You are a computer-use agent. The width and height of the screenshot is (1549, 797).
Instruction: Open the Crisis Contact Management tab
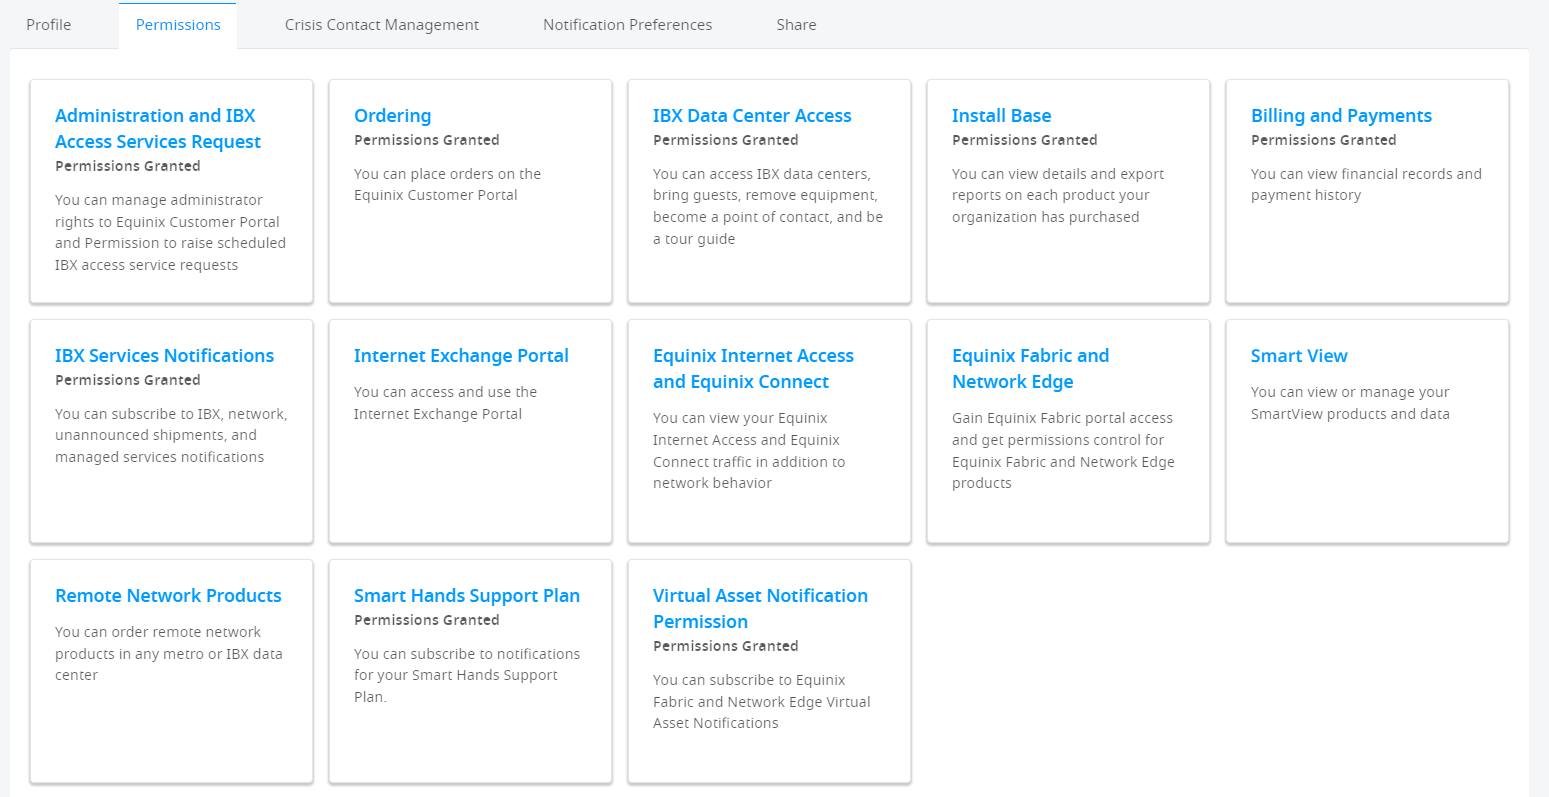[382, 25]
